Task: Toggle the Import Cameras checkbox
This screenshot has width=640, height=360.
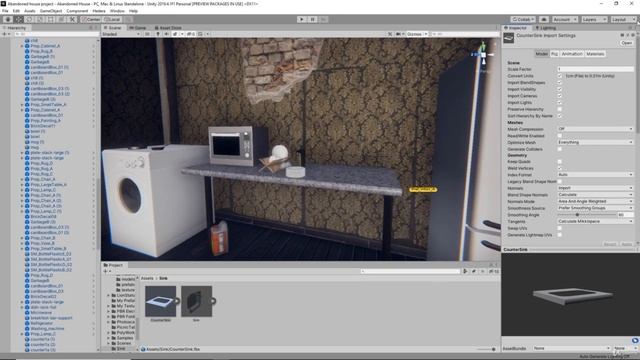Action: (560, 96)
